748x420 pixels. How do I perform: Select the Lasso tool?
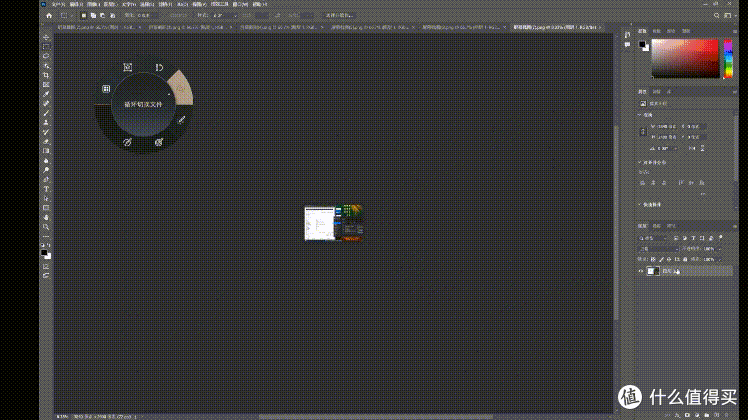point(46,56)
